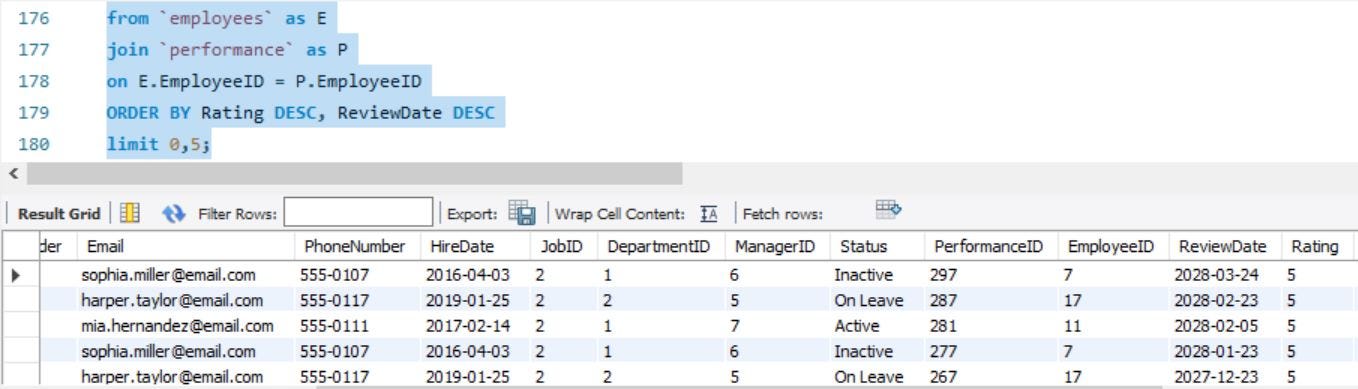Select the phone cell 555-0111
This screenshot has width=1358, height=389.
pos(356,326)
